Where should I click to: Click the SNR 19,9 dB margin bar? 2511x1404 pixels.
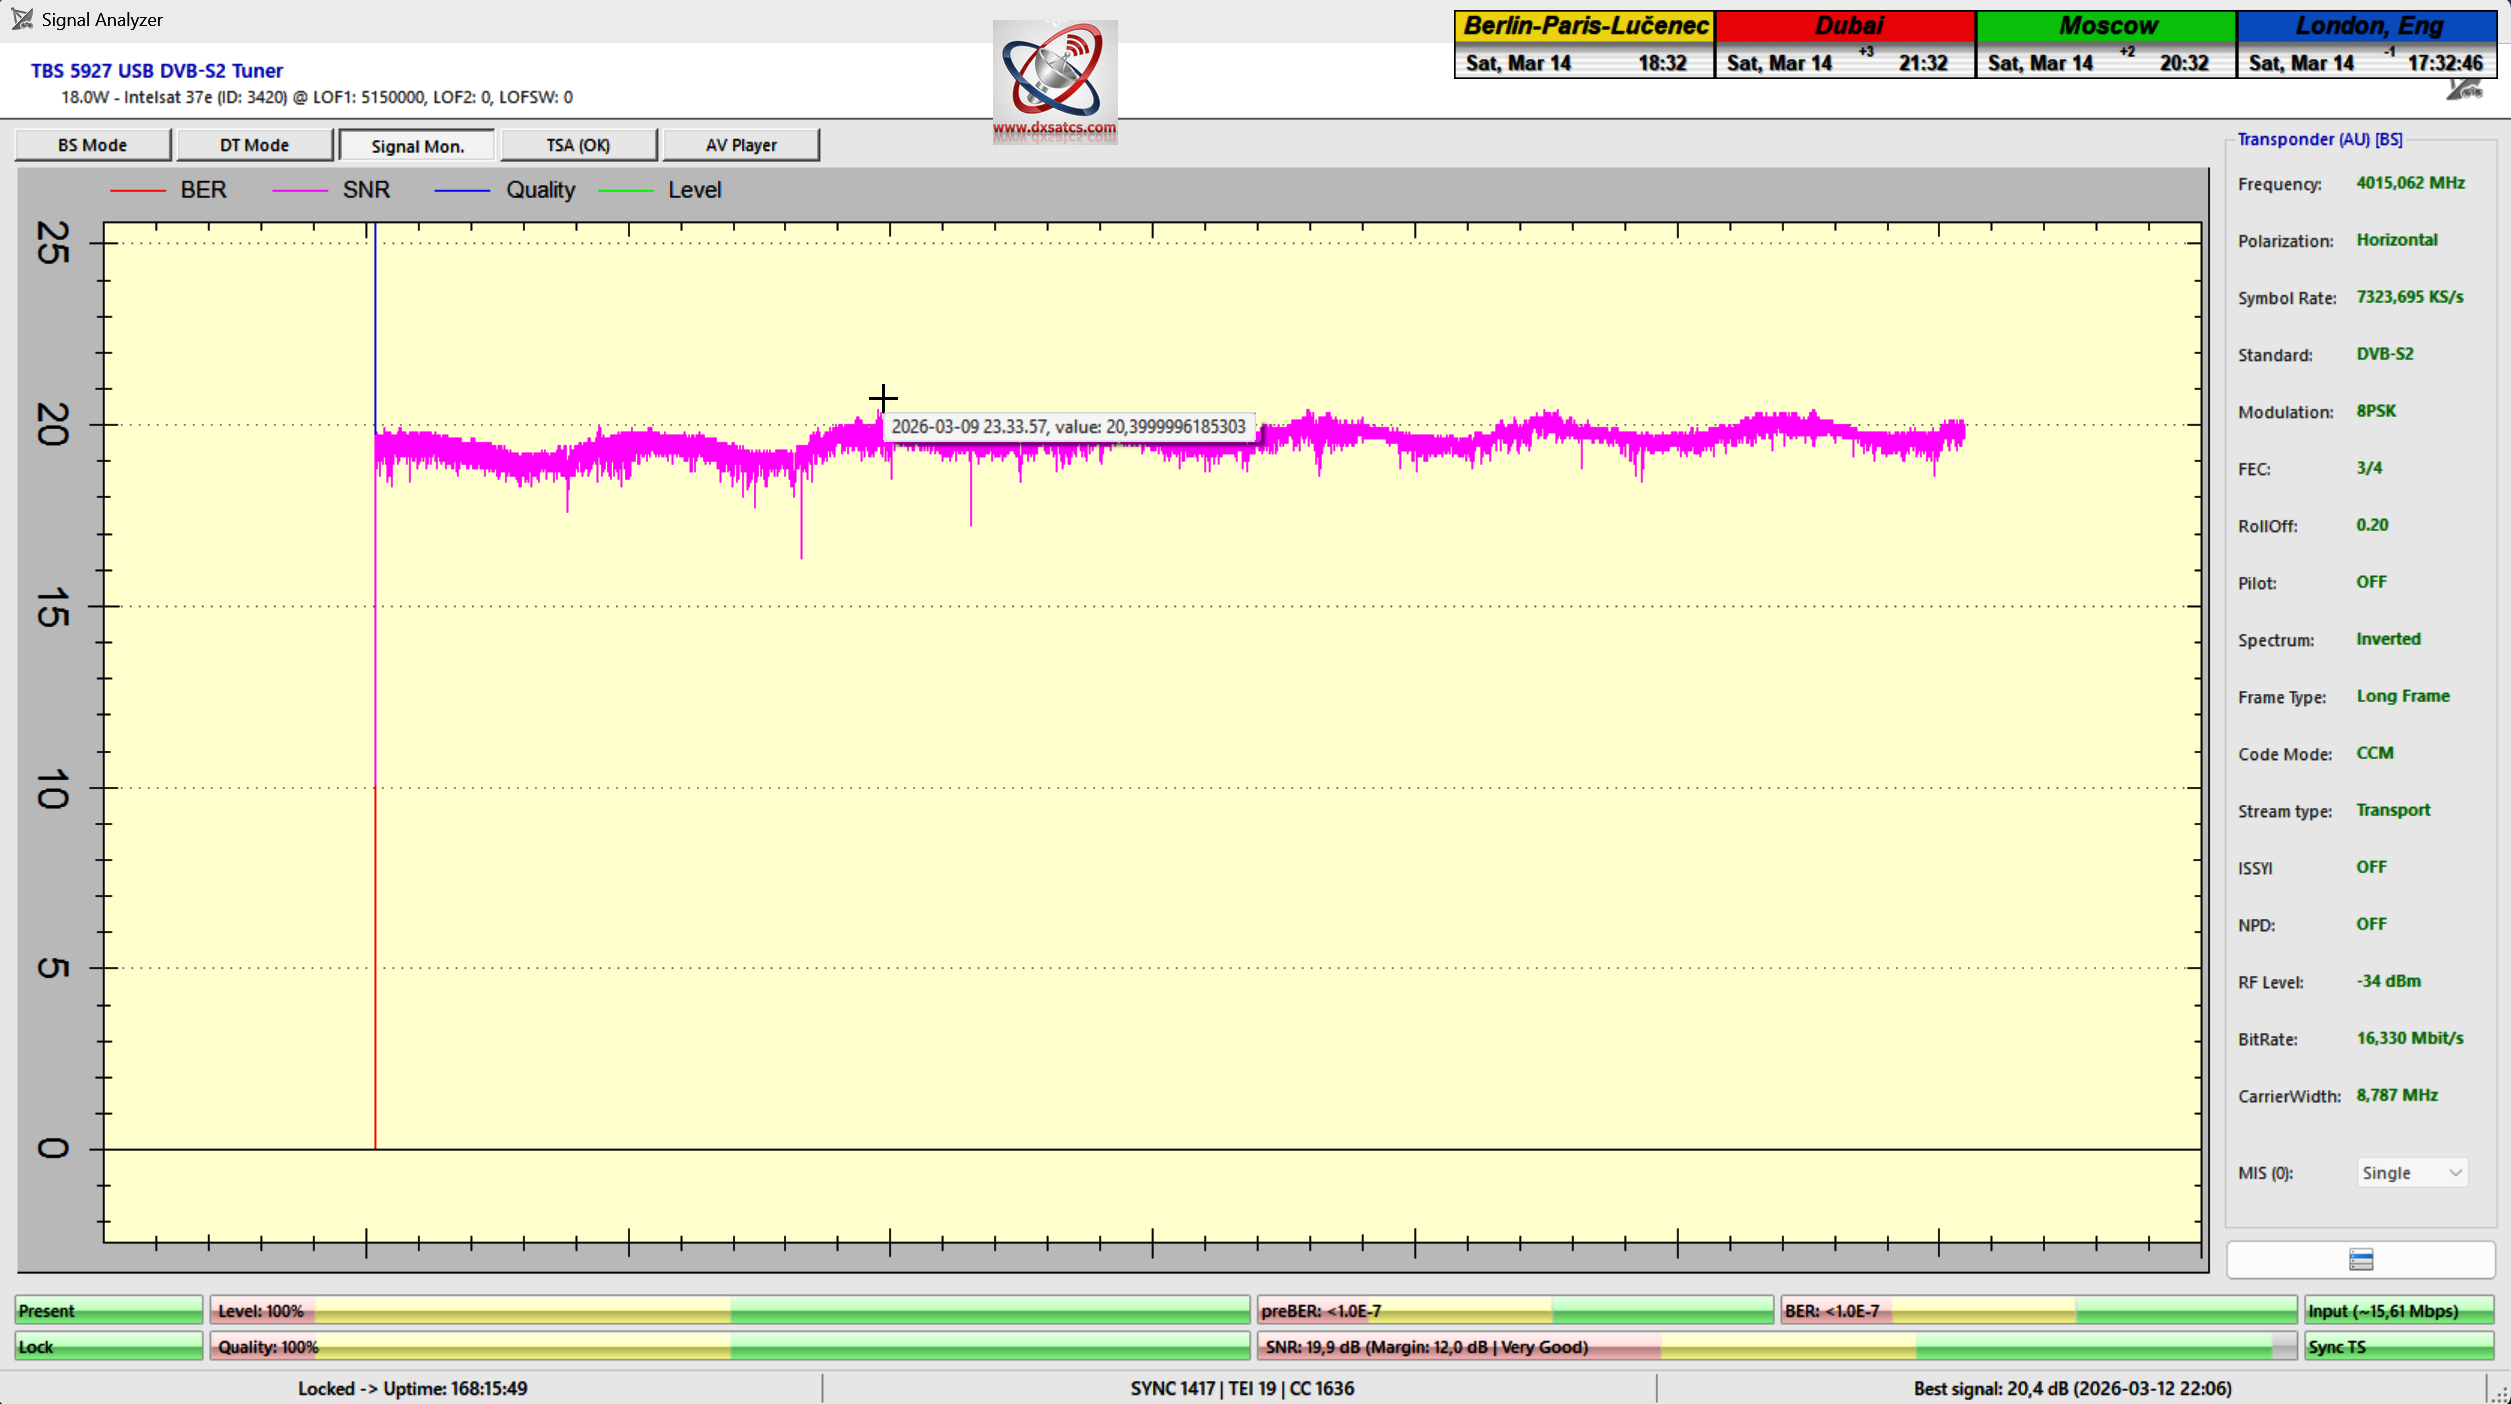click(x=1775, y=1347)
